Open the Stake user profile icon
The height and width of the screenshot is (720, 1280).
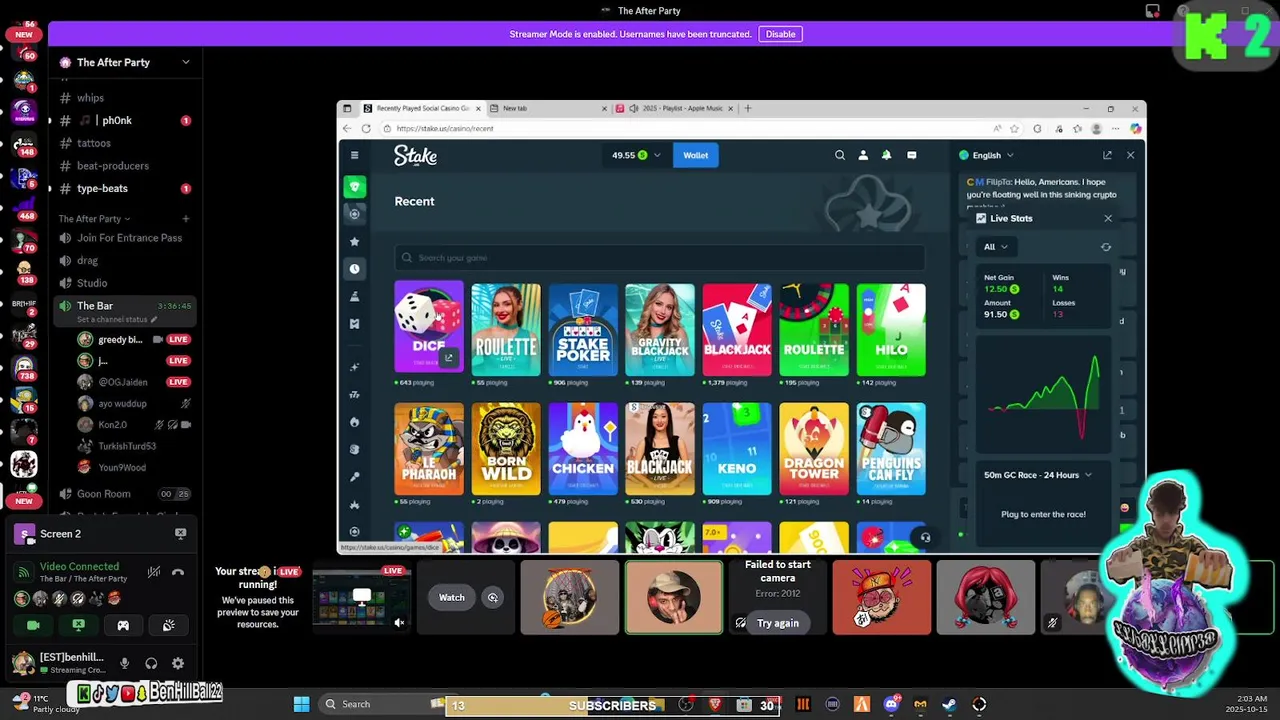click(863, 155)
